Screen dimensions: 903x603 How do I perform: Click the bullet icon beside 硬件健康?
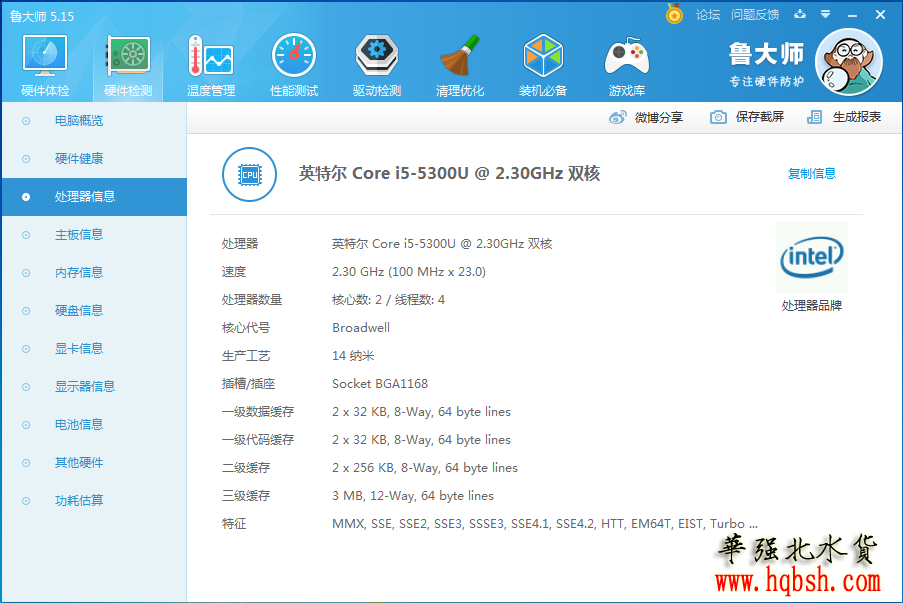(x=26, y=159)
